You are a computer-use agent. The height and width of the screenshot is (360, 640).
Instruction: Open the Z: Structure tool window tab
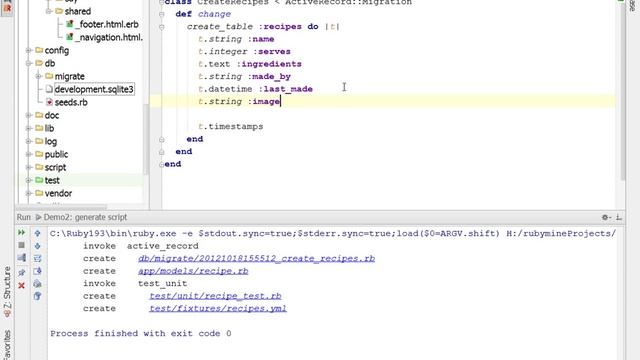(7, 291)
